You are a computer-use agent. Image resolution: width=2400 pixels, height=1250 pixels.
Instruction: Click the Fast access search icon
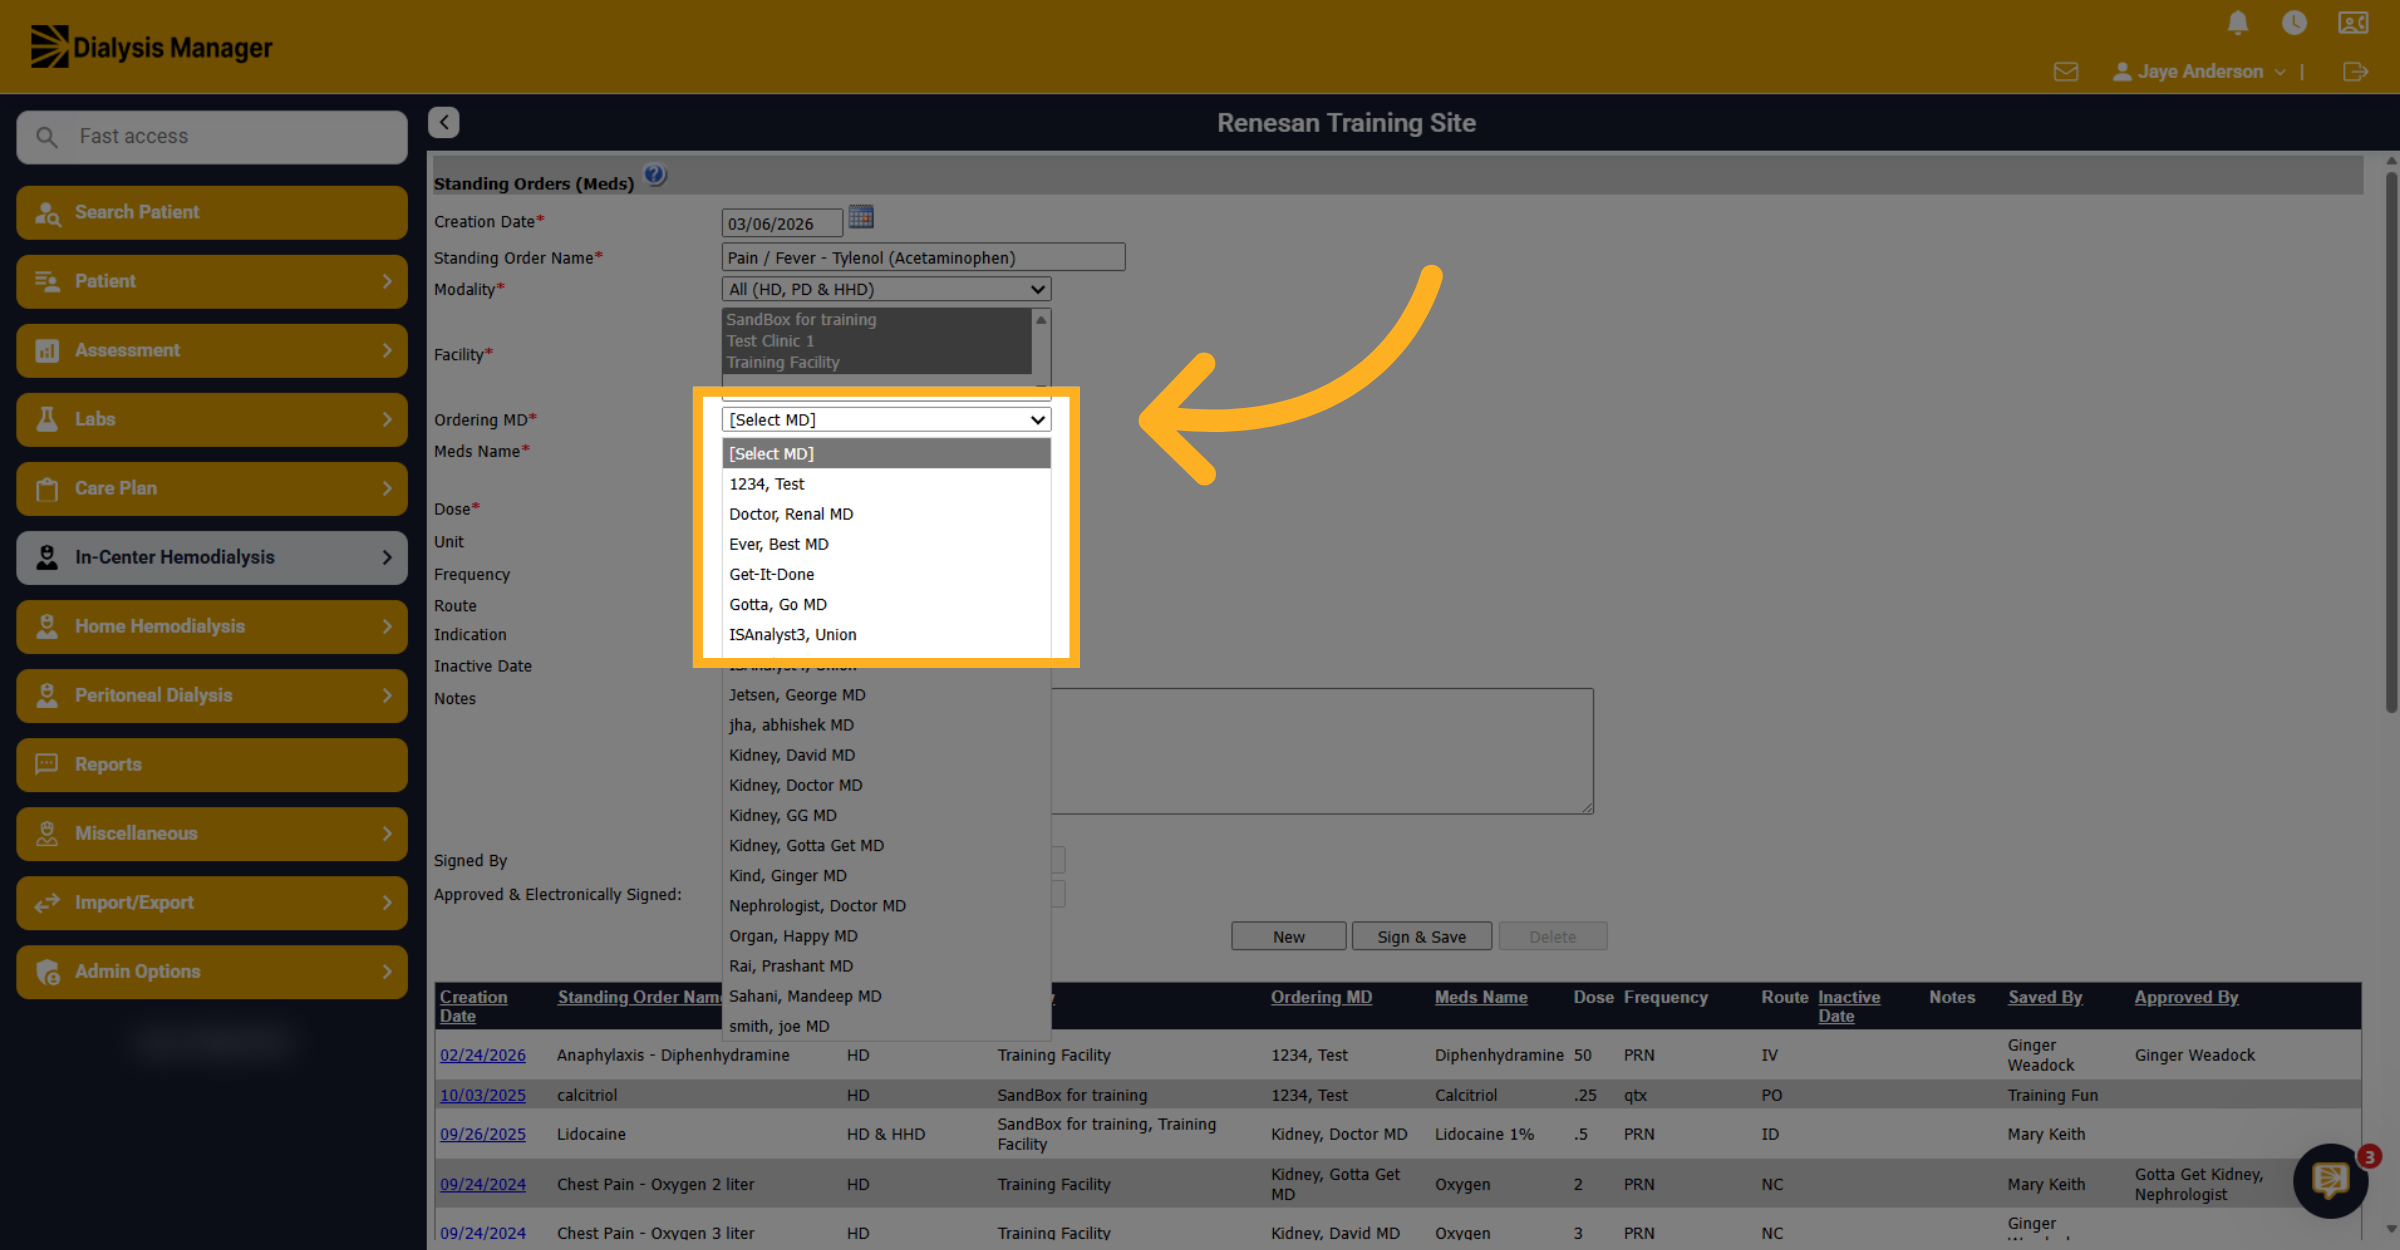click(47, 137)
